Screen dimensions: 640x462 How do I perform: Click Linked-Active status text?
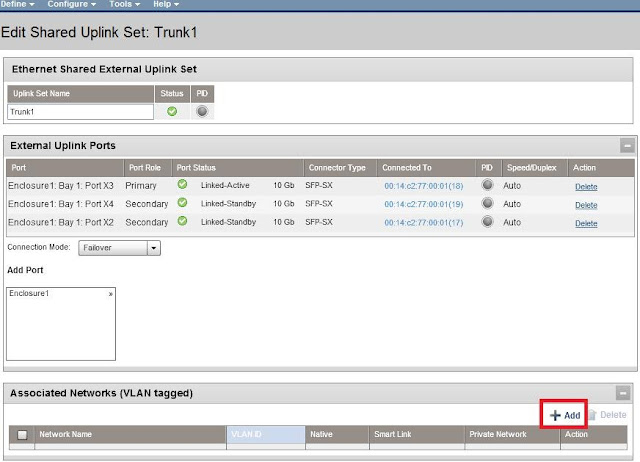click(225, 185)
